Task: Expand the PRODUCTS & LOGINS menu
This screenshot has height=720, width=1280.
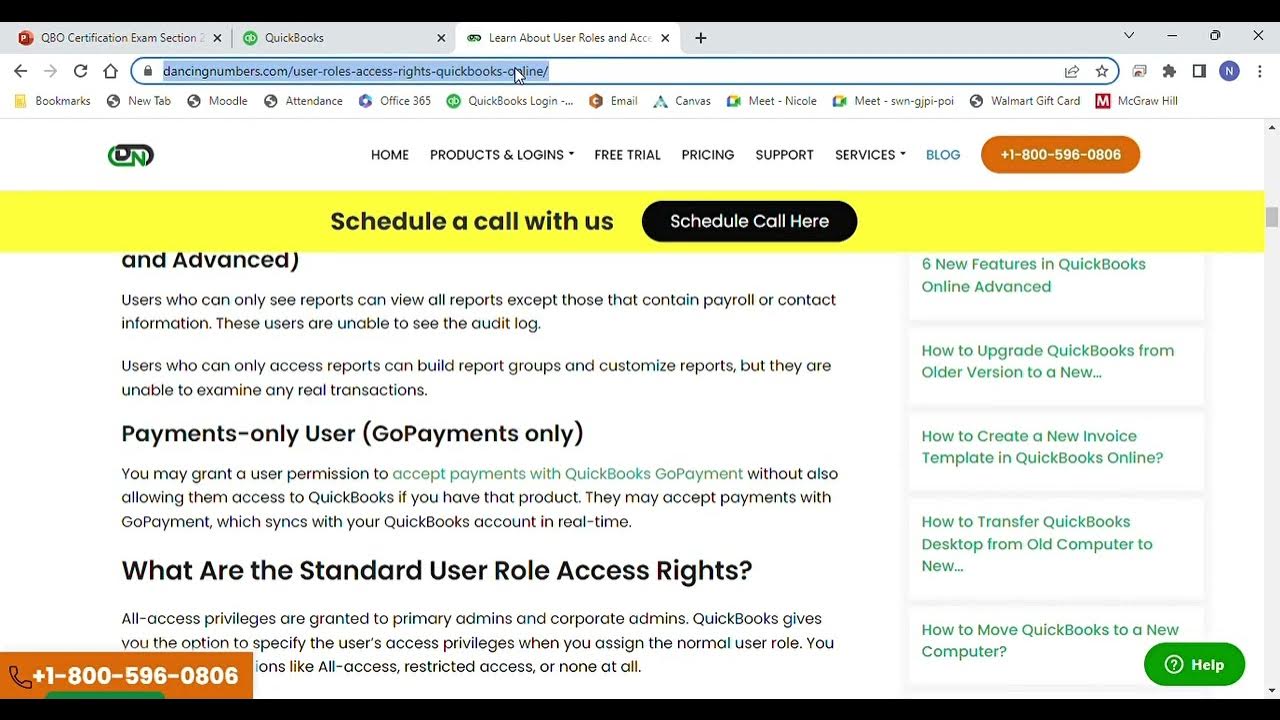Action: point(502,155)
